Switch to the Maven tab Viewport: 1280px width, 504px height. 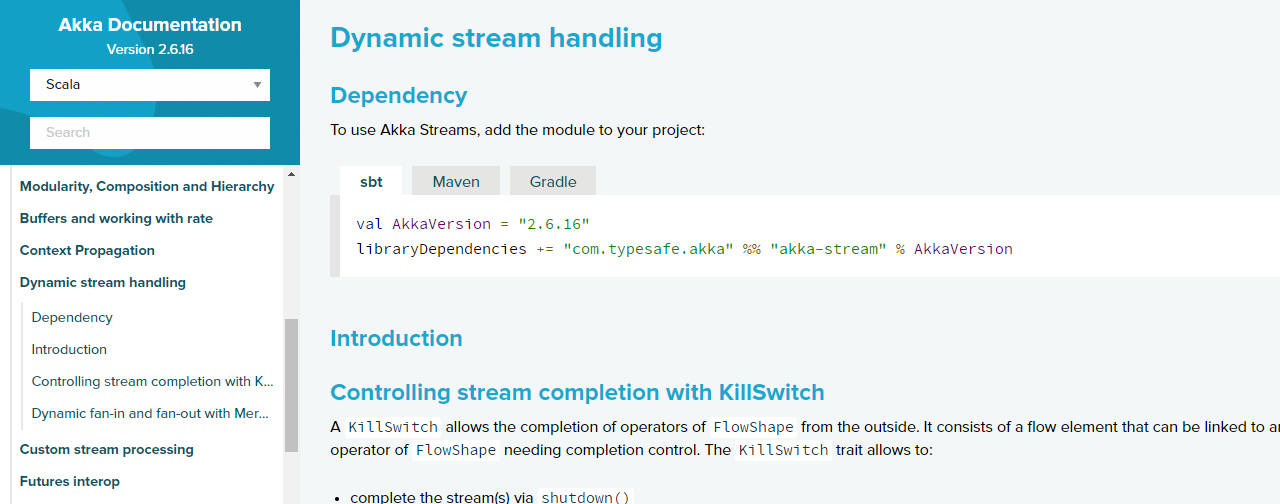tap(456, 181)
